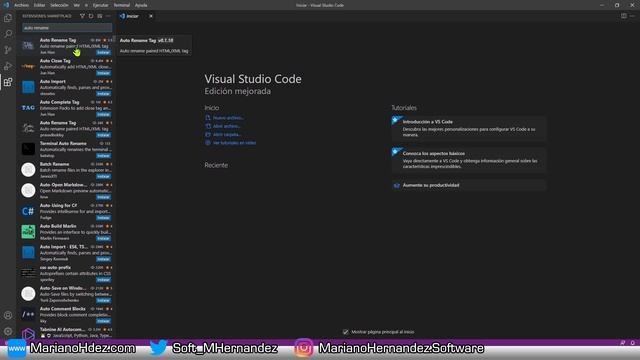The height and width of the screenshot is (360, 640).
Task: Open the Terminal menu
Action: point(122,5)
